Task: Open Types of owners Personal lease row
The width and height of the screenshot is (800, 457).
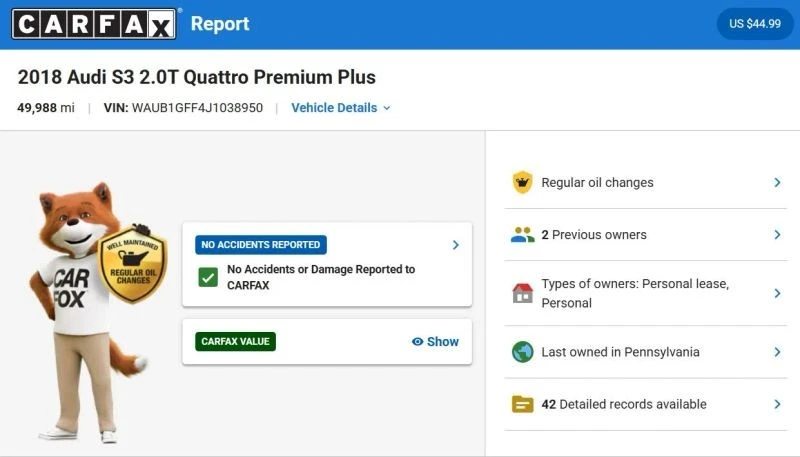Action: tap(645, 293)
